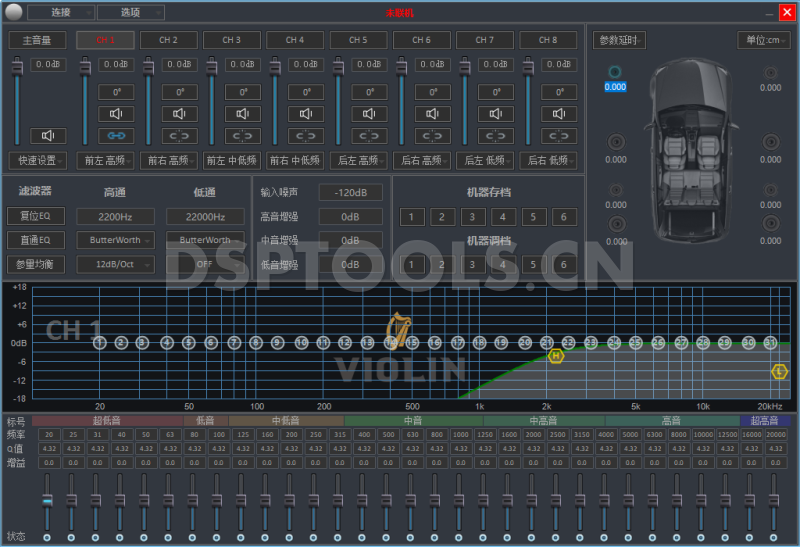Open the 单位:cm unit dropdown
This screenshot has height=547, width=800.
coord(763,40)
